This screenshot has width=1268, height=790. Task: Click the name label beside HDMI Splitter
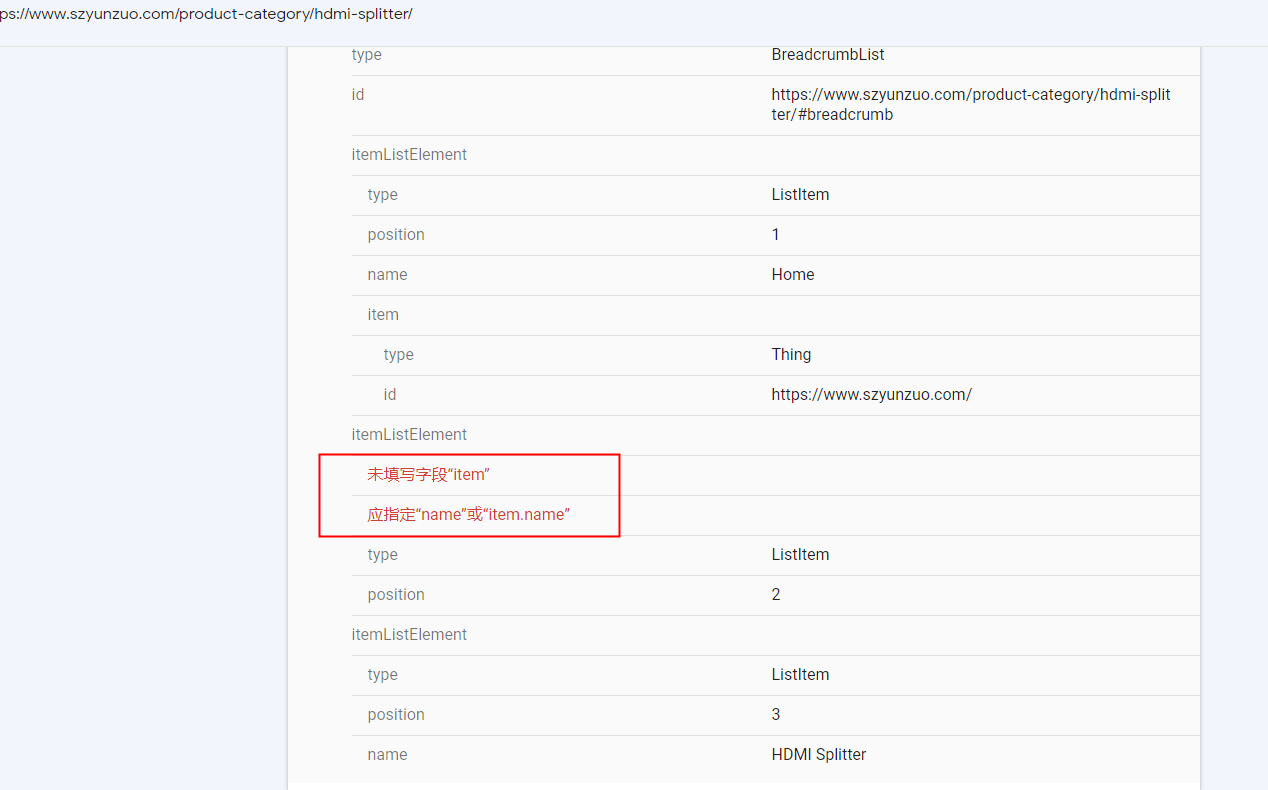[x=387, y=755]
